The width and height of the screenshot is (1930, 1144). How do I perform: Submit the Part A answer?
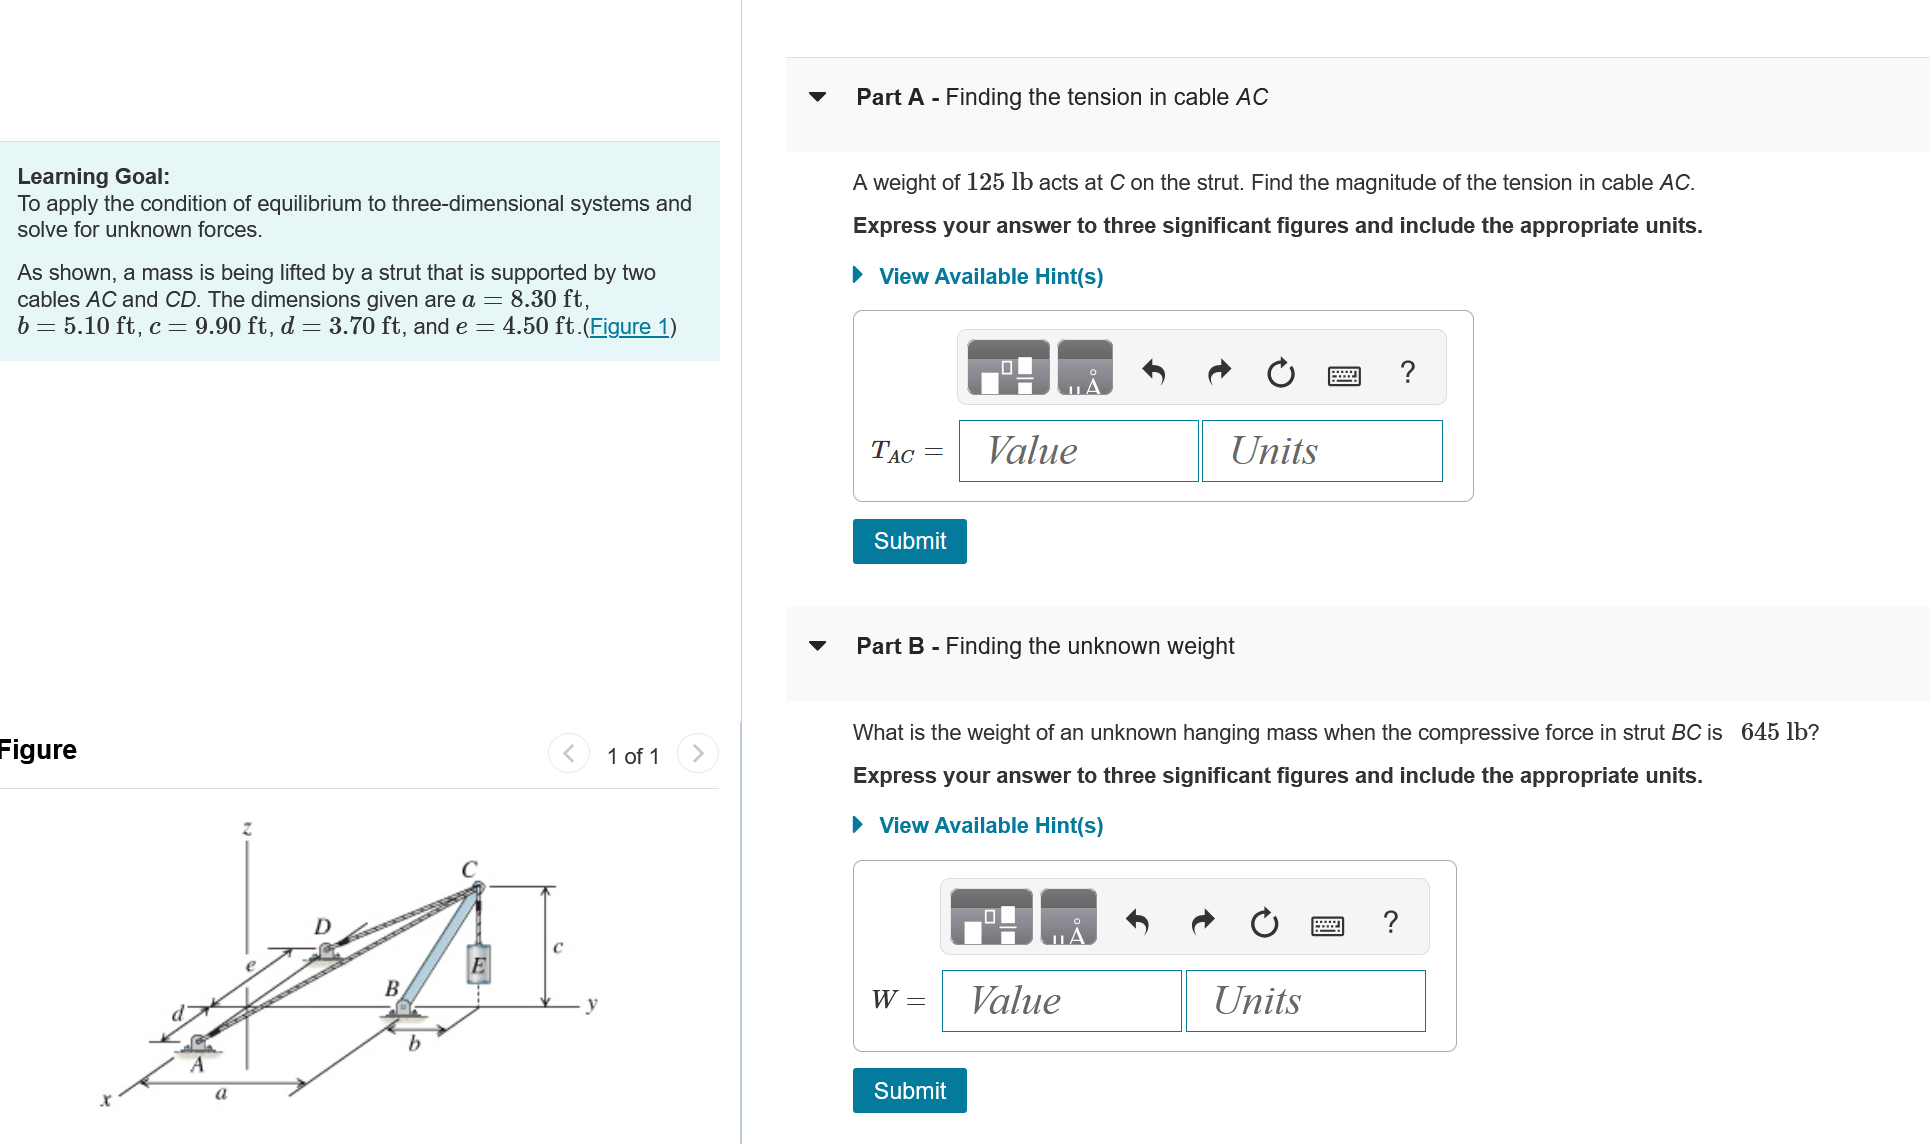pyautogui.click(x=908, y=541)
